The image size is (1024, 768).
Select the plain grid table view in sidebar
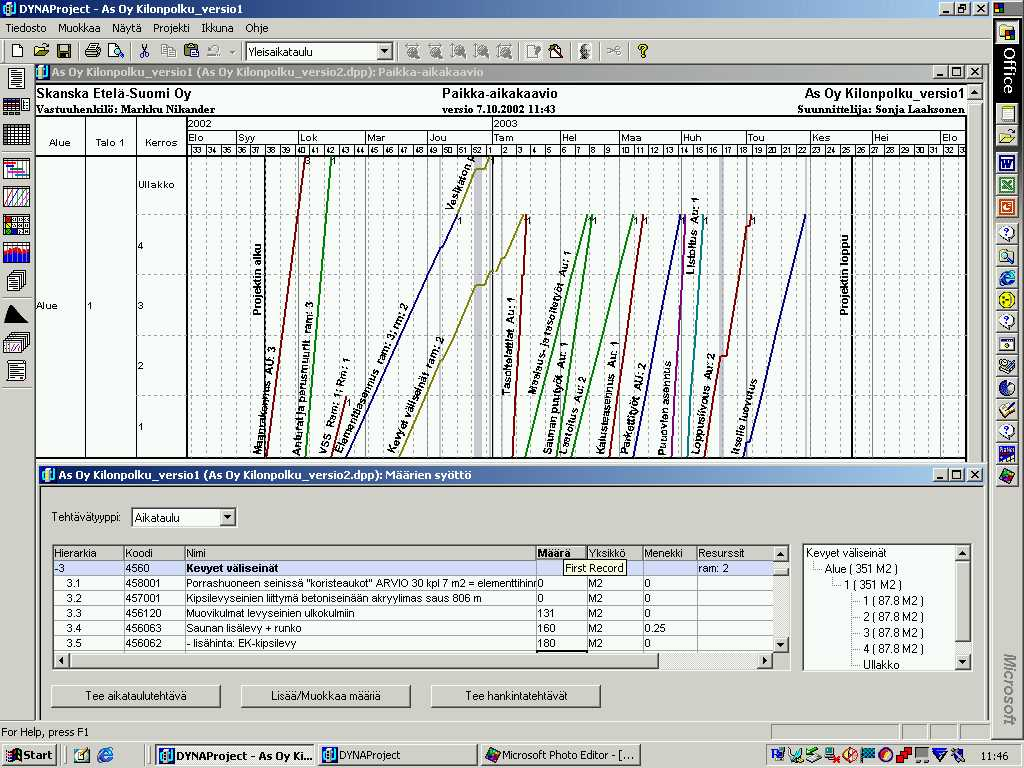16,135
